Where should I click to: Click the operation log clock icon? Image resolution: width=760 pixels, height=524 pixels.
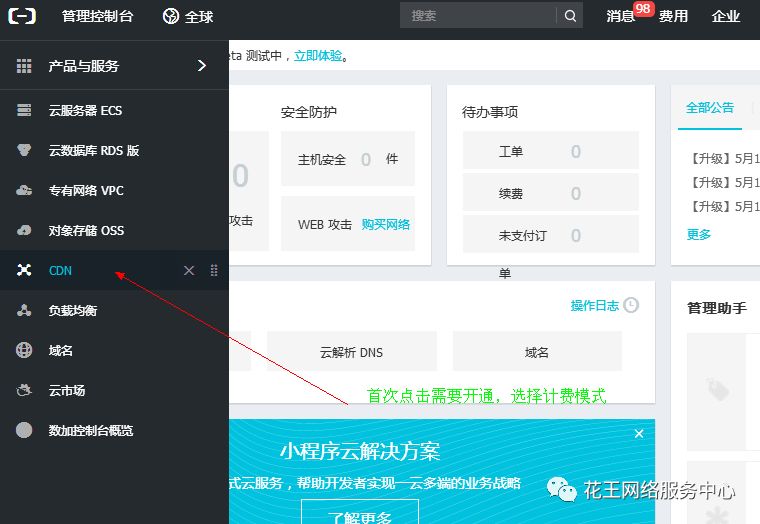pos(631,305)
